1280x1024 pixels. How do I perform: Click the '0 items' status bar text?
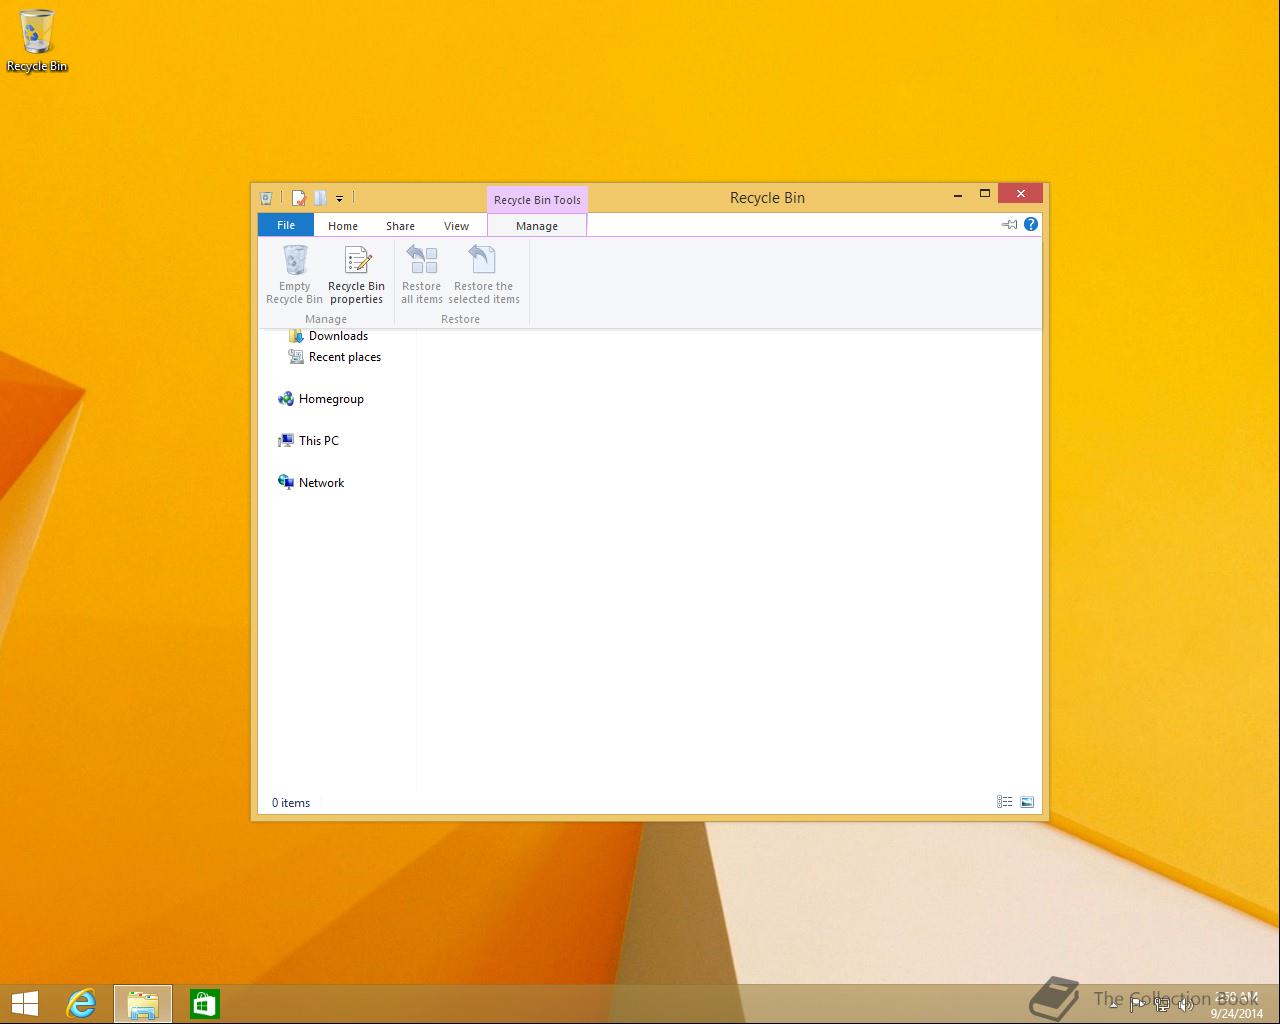click(291, 803)
